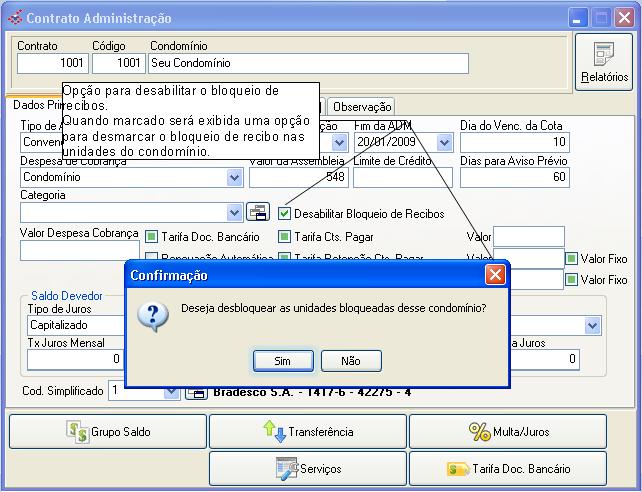Switch to the Observação tab
The height and width of the screenshot is (492, 642).
362,107
